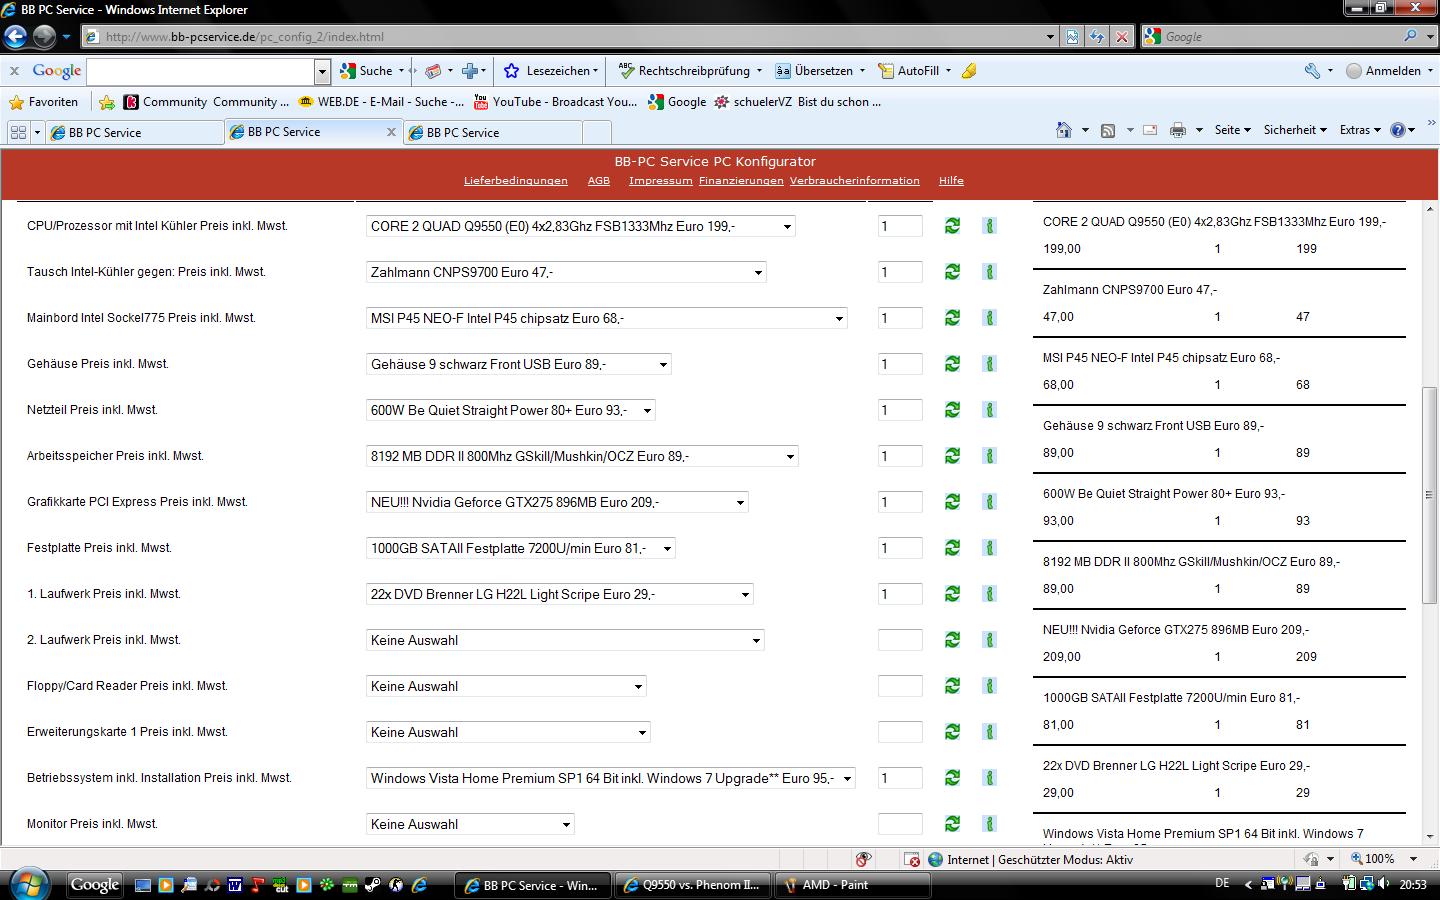Click refresh icon in Monitor row
This screenshot has height=900, width=1440.
(x=952, y=824)
